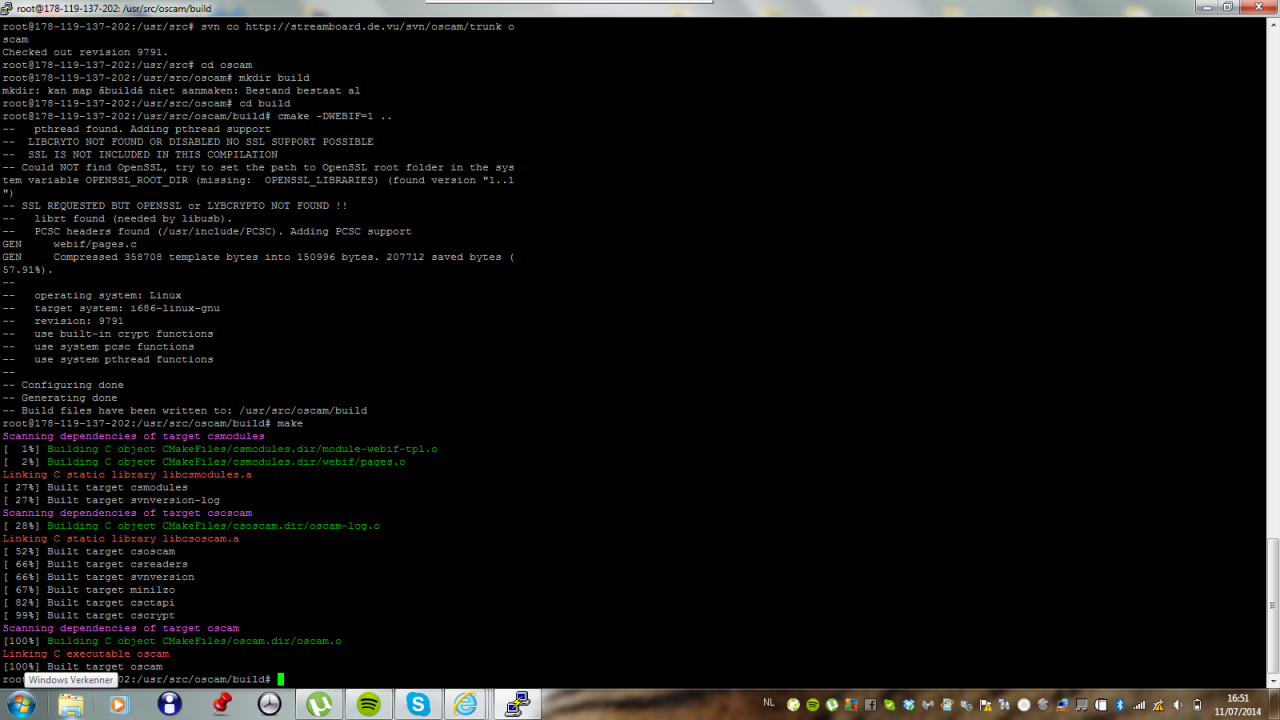
Task: Toggle the Bluetooth tray icon
Action: point(1119,705)
